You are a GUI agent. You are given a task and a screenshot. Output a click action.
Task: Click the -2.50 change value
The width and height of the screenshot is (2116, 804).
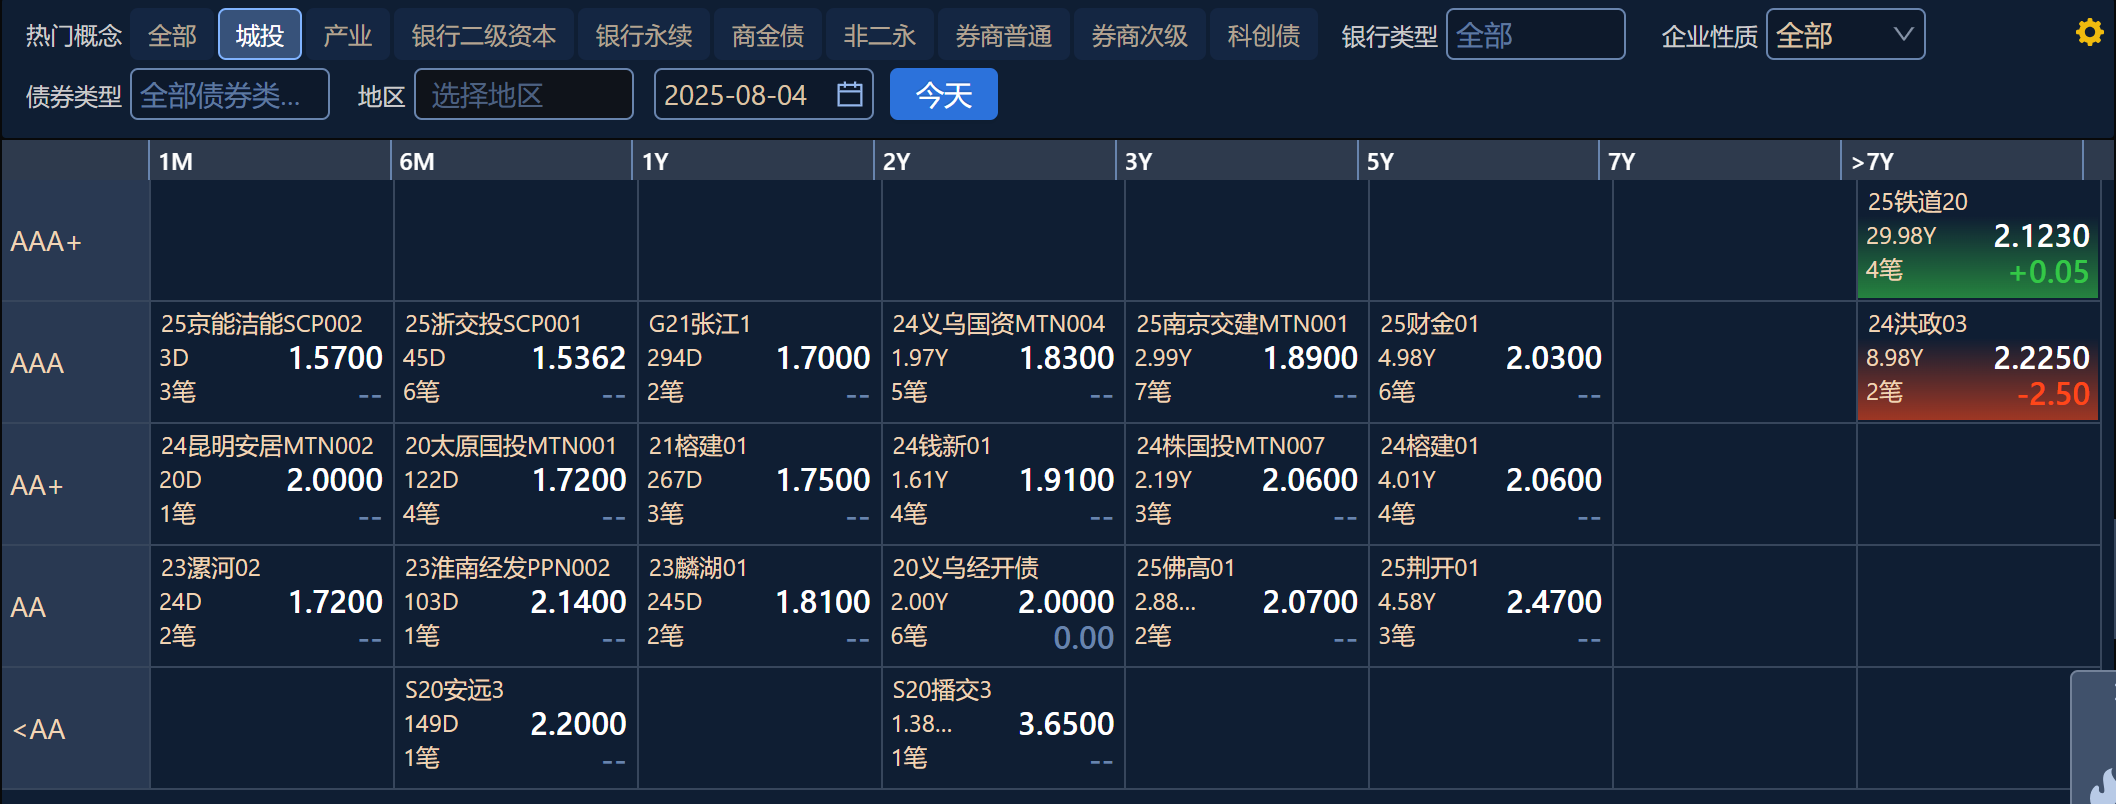pos(2053,394)
